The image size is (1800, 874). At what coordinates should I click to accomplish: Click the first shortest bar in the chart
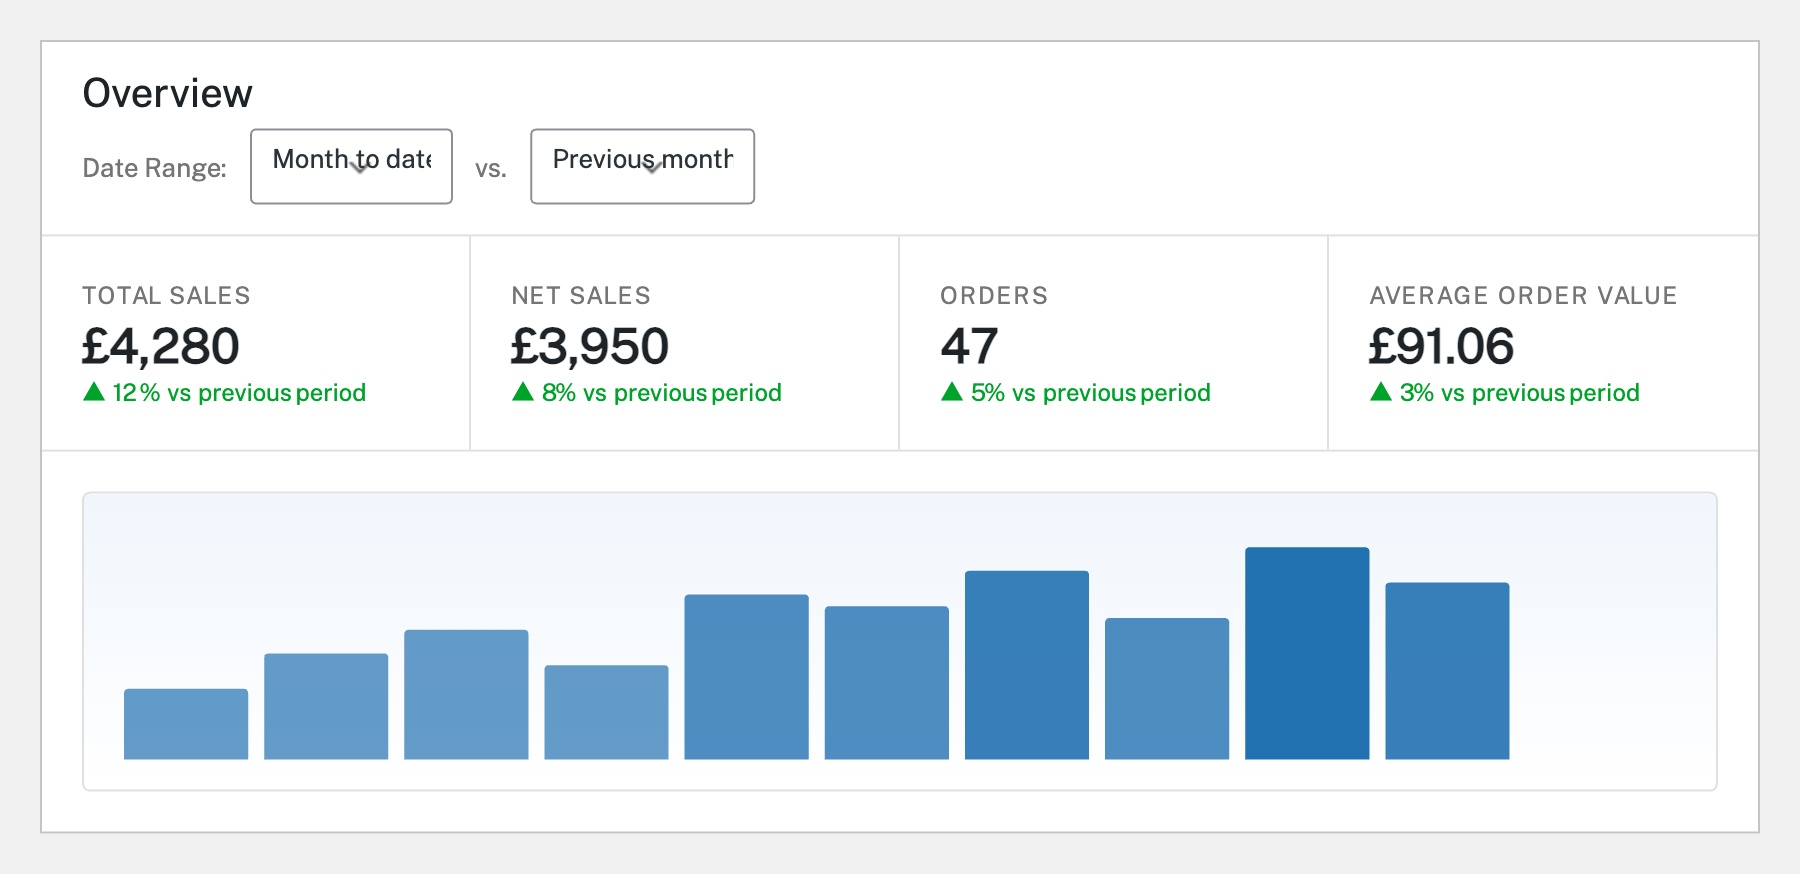pos(186,724)
